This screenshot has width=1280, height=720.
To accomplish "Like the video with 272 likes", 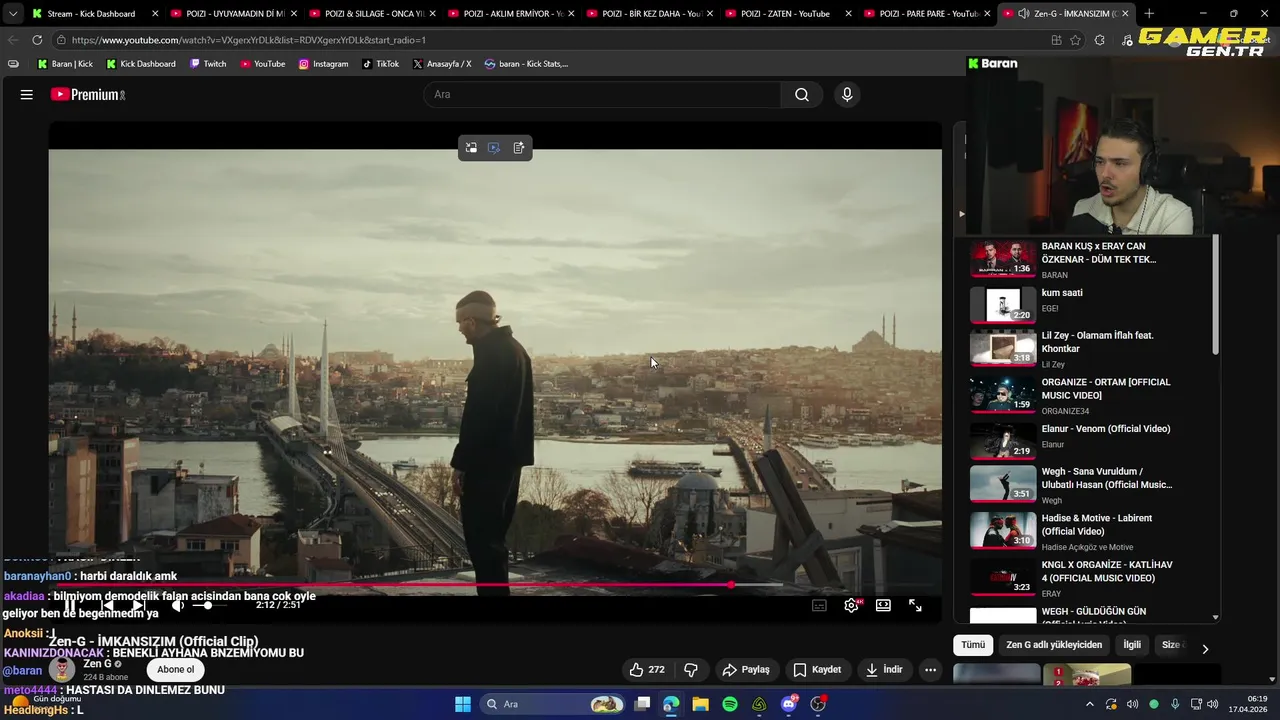I will coord(647,670).
